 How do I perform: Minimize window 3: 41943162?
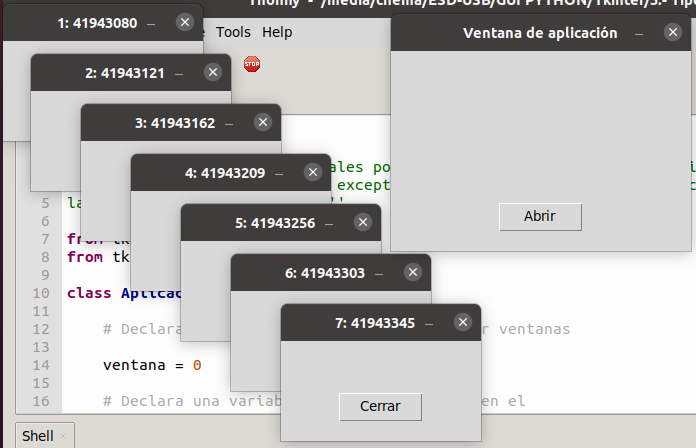[x=229, y=124]
